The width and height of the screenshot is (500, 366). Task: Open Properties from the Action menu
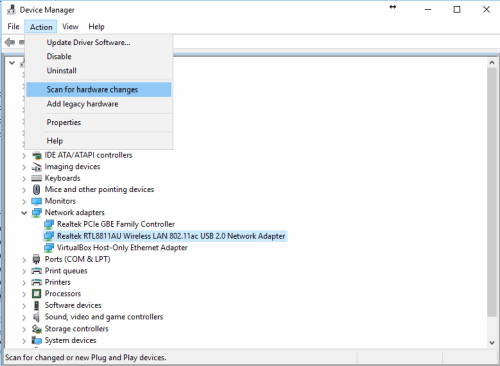[x=99, y=122]
